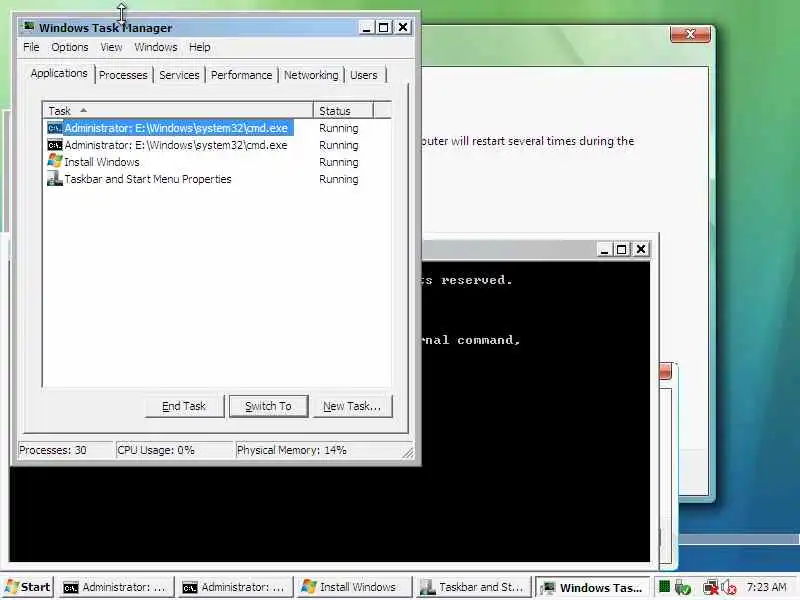The height and width of the screenshot is (600, 800).
Task: Close the command prompt window
Action: tap(641, 249)
